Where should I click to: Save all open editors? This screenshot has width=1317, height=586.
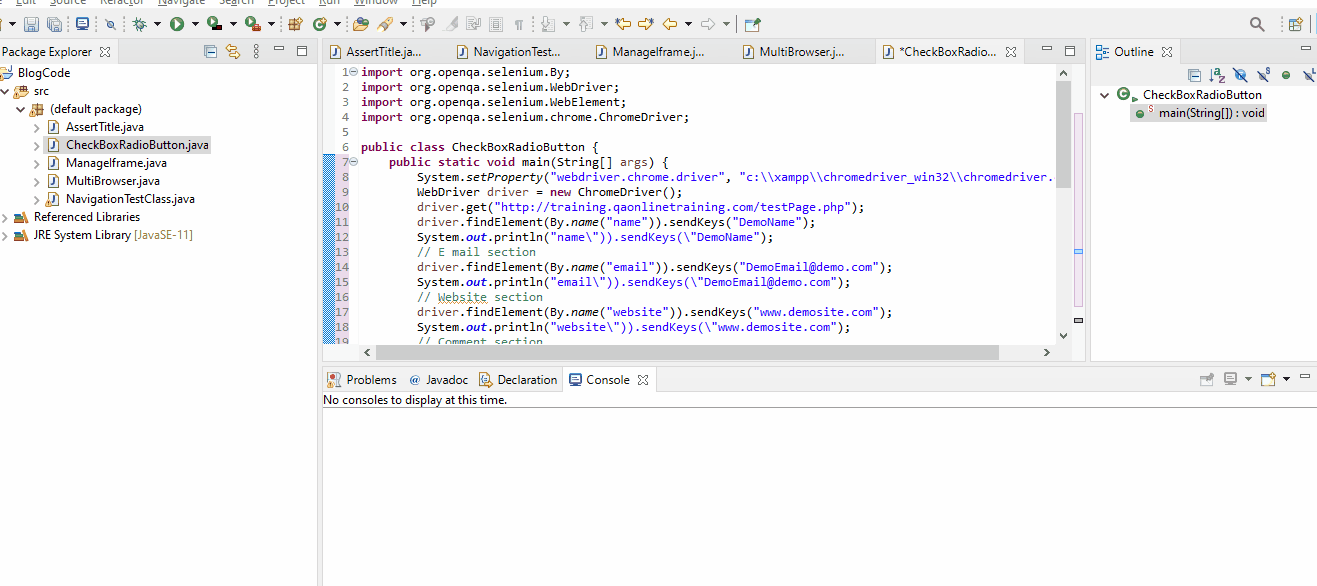(x=55, y=22)
